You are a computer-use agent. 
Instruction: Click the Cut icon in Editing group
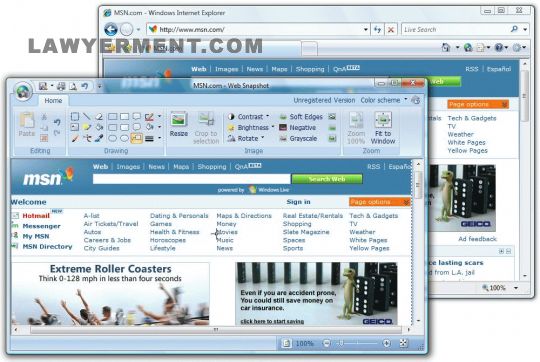coord(44,117)
